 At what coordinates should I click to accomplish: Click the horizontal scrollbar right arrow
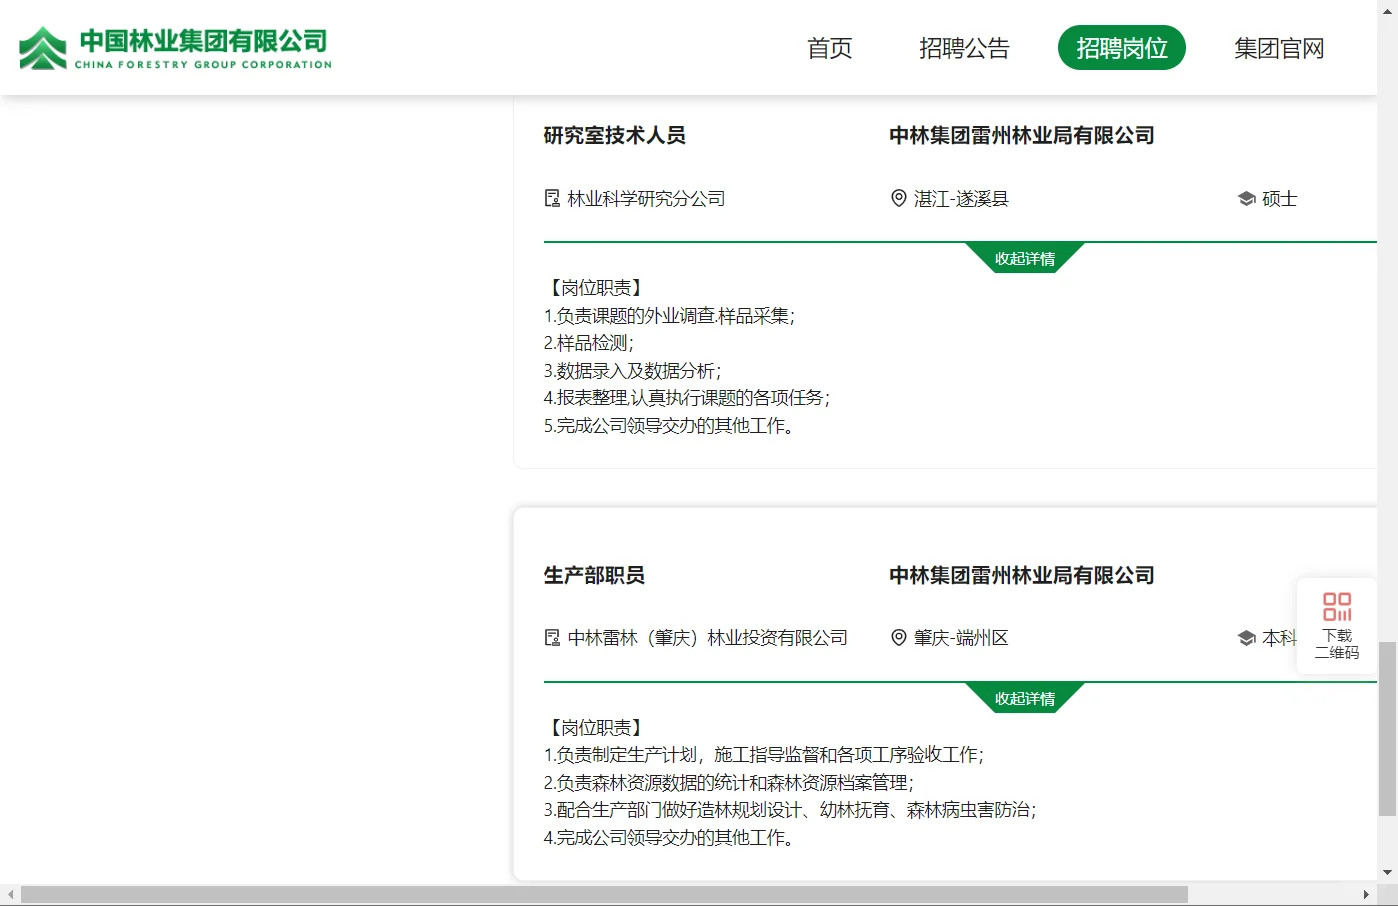point(1366,894)
